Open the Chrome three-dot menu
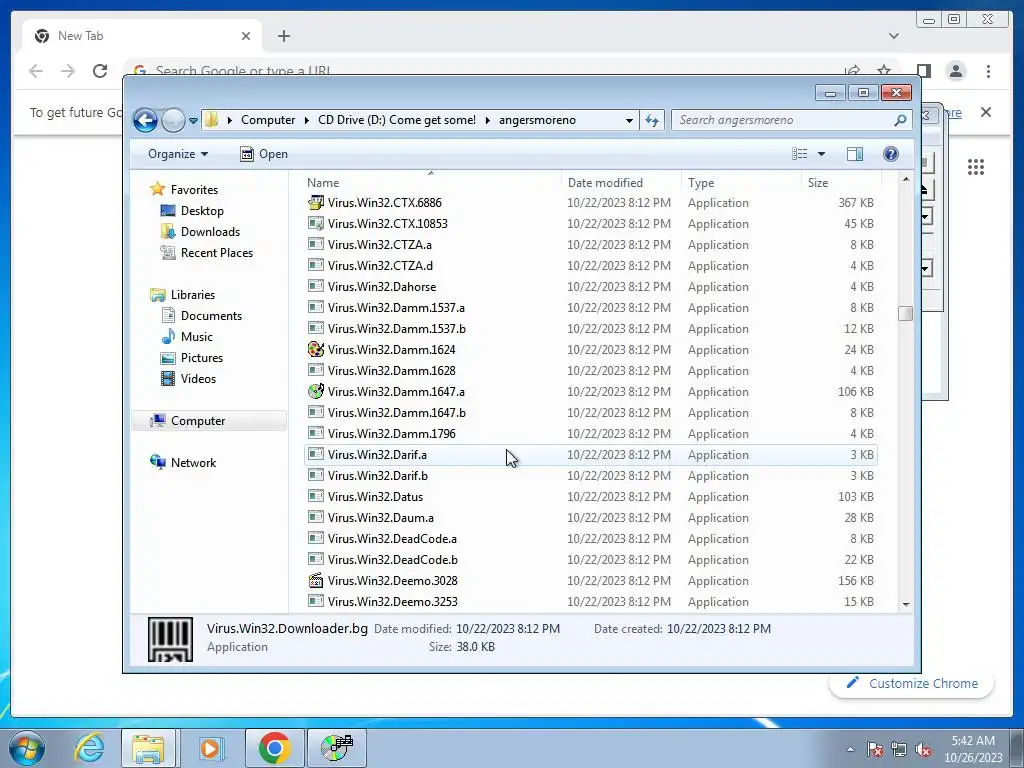Viewport: 1024px width, 768px height. pos(988,71)
